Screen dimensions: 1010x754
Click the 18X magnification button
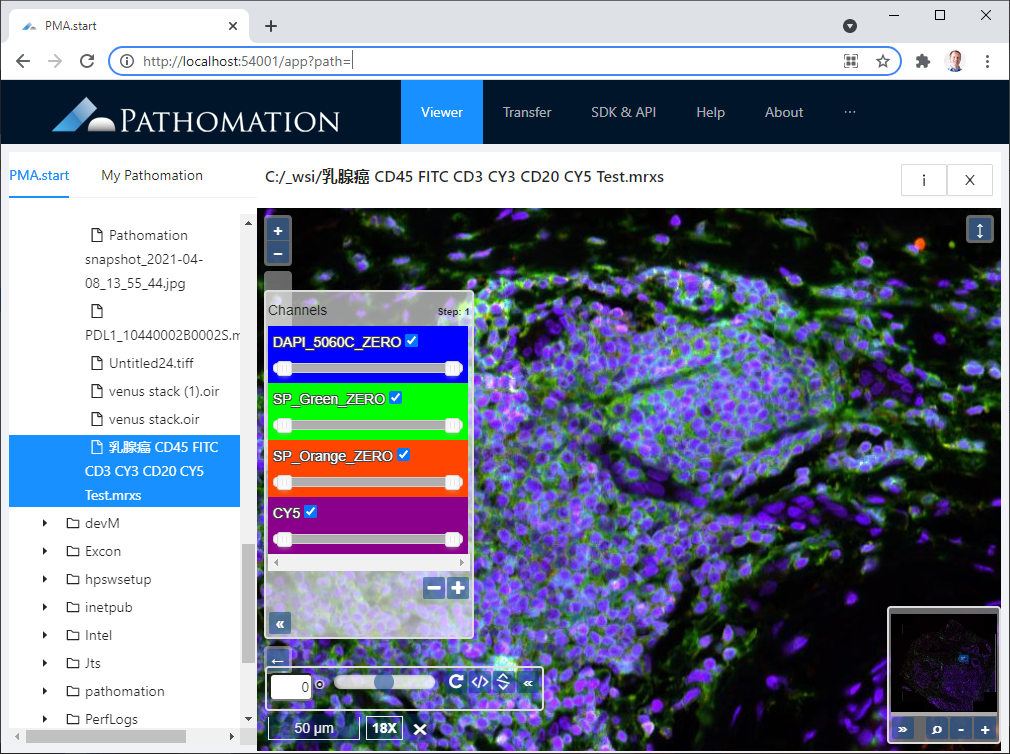click(x=384, y=728)
